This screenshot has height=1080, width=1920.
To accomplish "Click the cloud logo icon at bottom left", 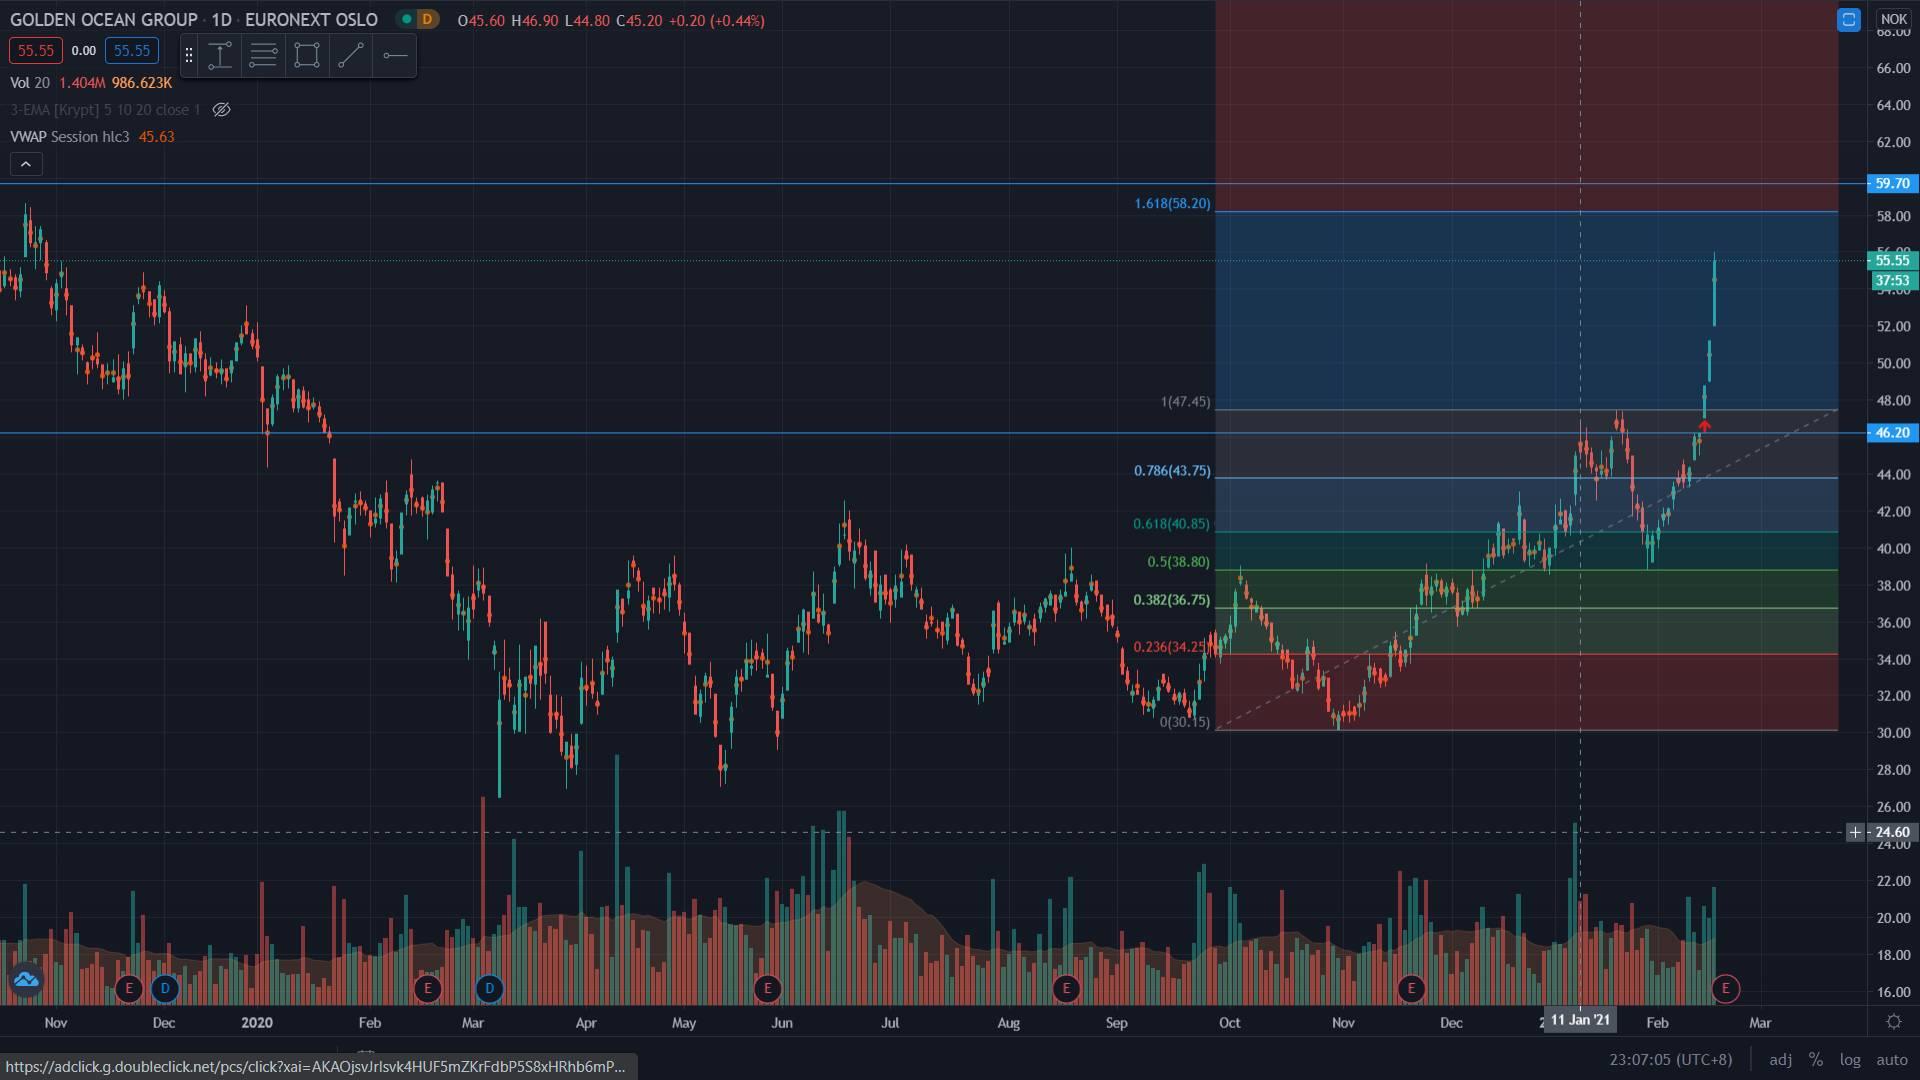I will 26,980.
